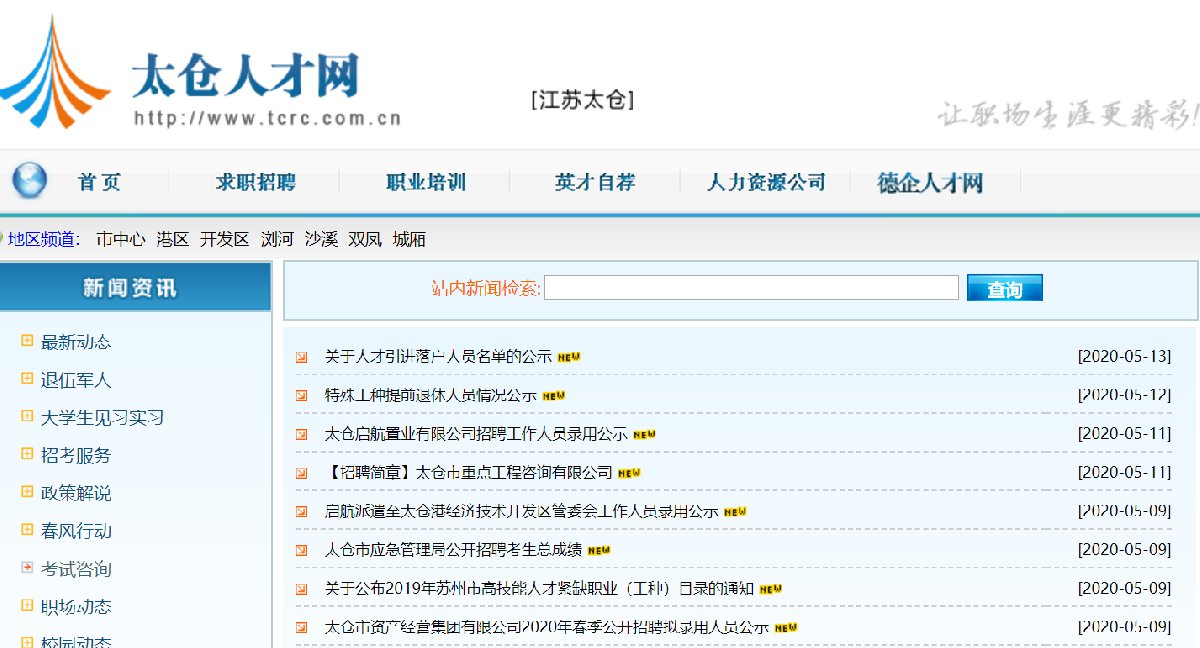This screenshot has height=648, width=1200.
Task: Open news 太仓启航置业有限公司招聘工作人员录用公示
Action: coord(476,434)
